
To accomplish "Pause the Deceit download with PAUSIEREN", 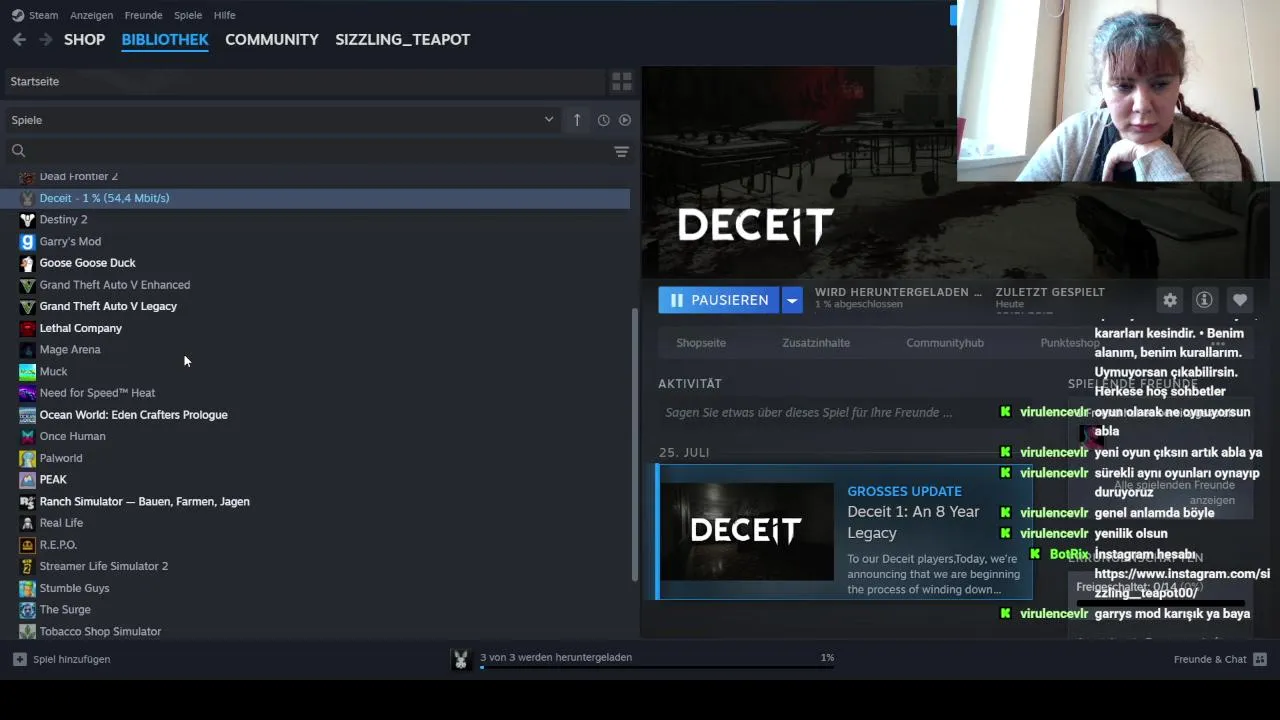I will click(719, 300).
